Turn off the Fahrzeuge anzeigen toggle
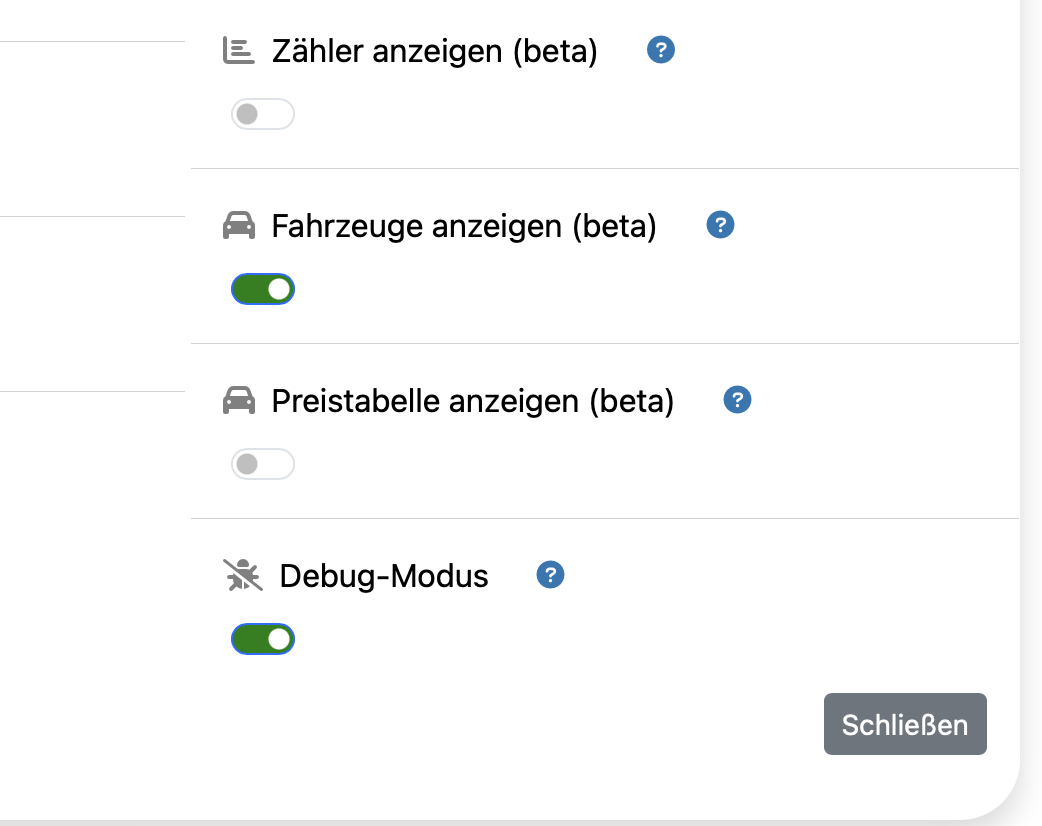1042x826 pixels. 263,289
